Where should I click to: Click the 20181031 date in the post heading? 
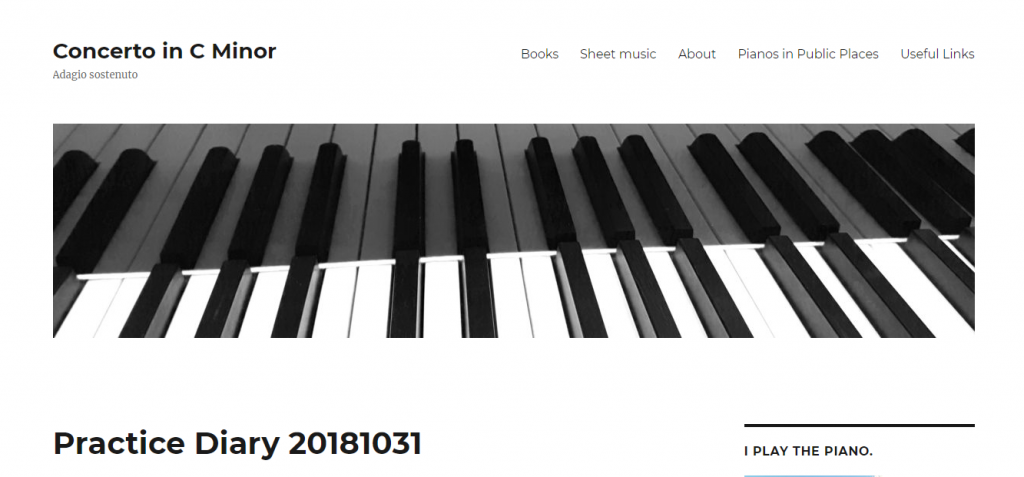(355, 444)
